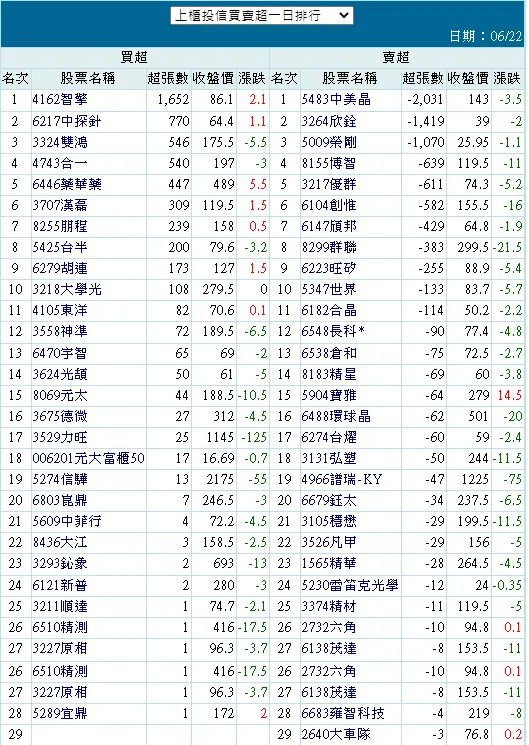Viewport: 529px width, 745px height.
Task: Select the 6548長科* link
Action: (333, 331)
